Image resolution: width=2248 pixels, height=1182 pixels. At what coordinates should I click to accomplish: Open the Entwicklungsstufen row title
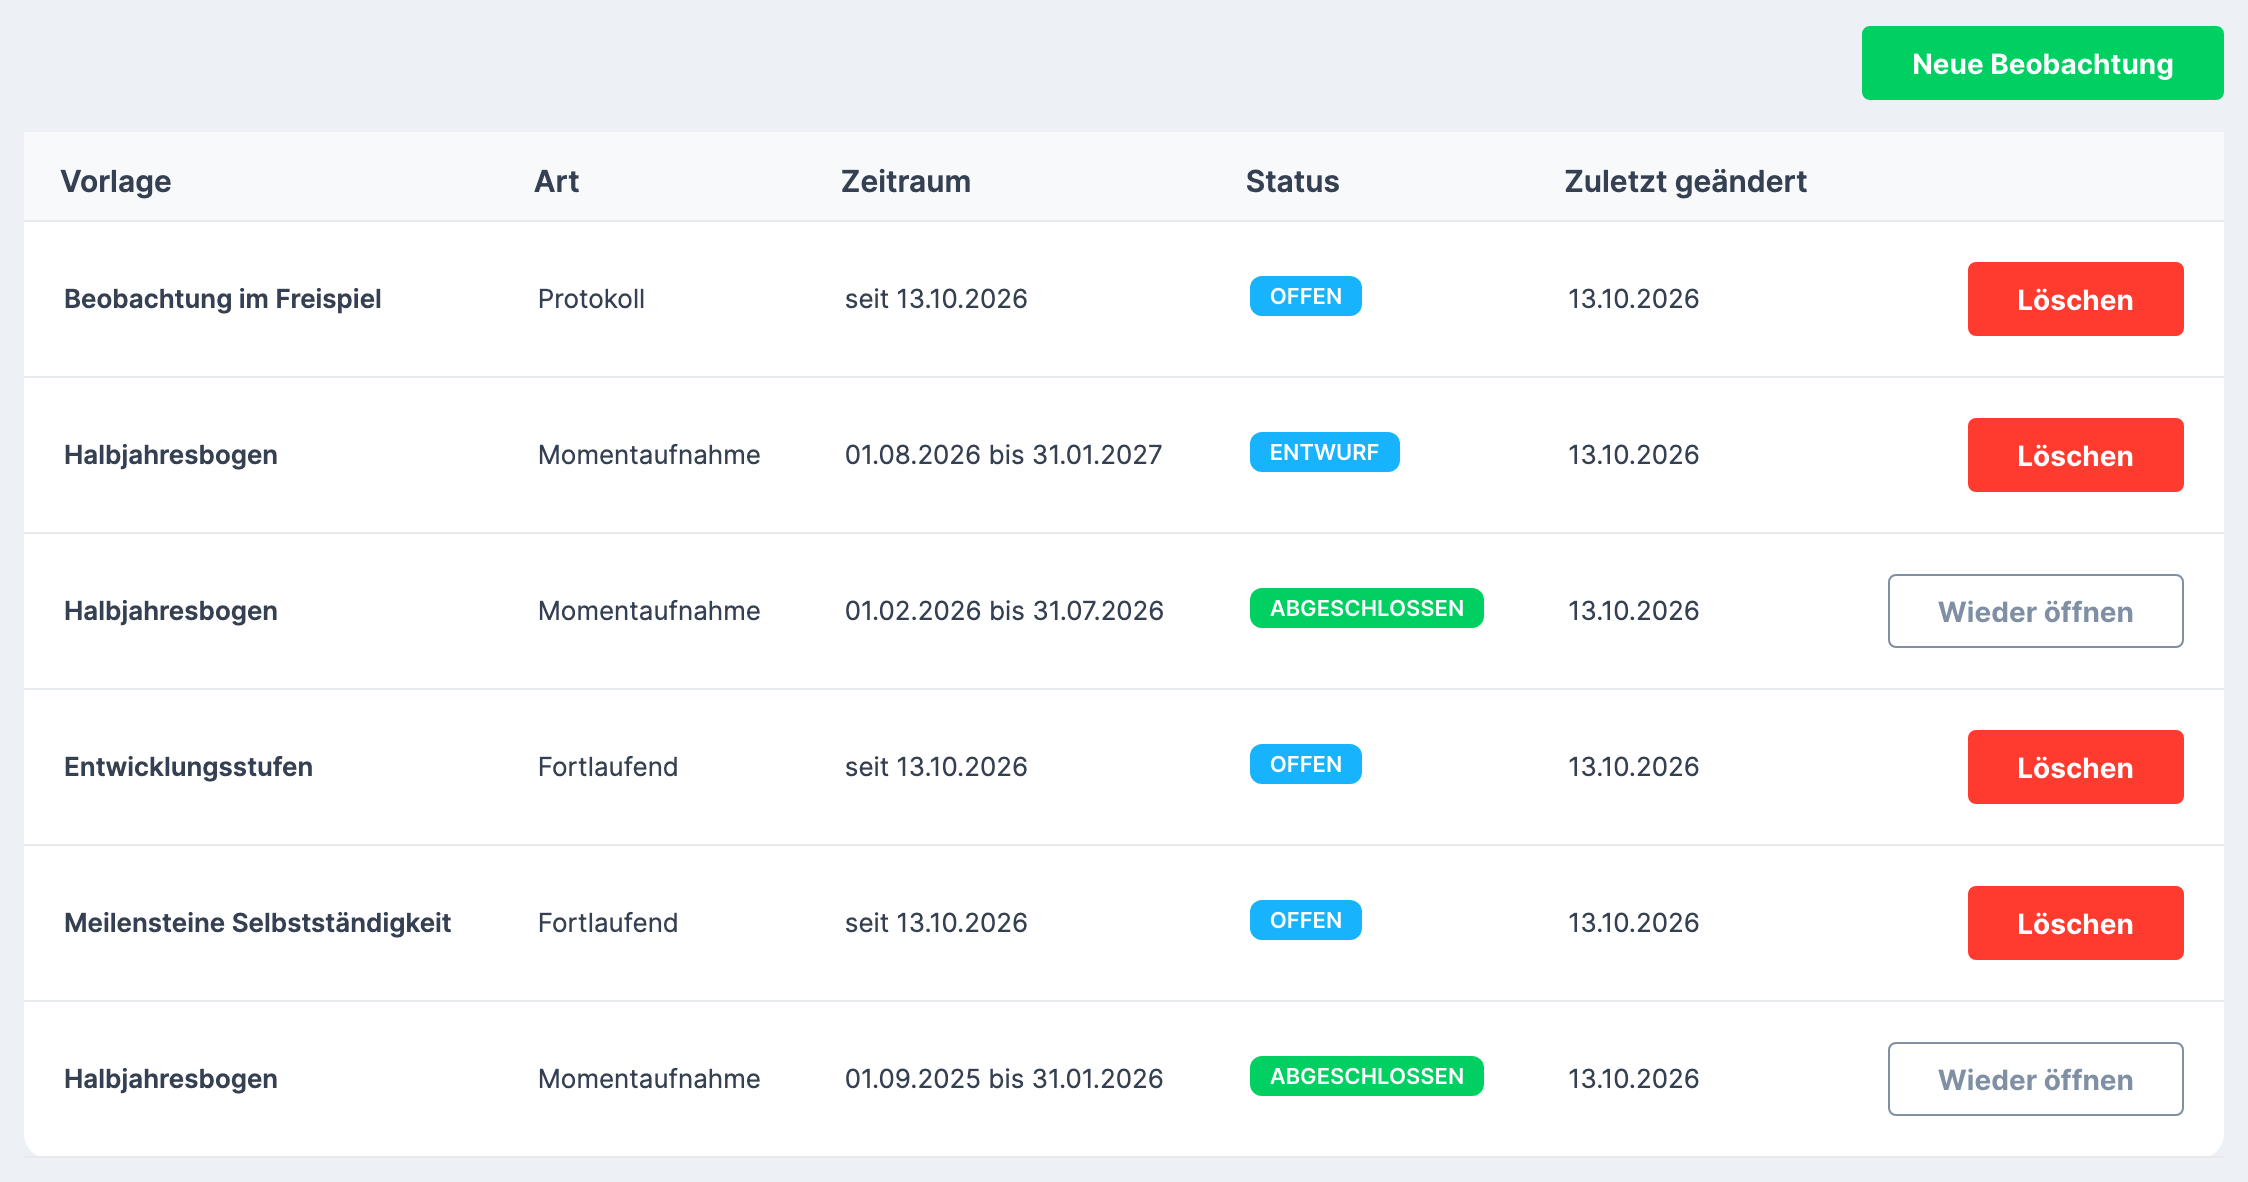click(x=188, y=767)
